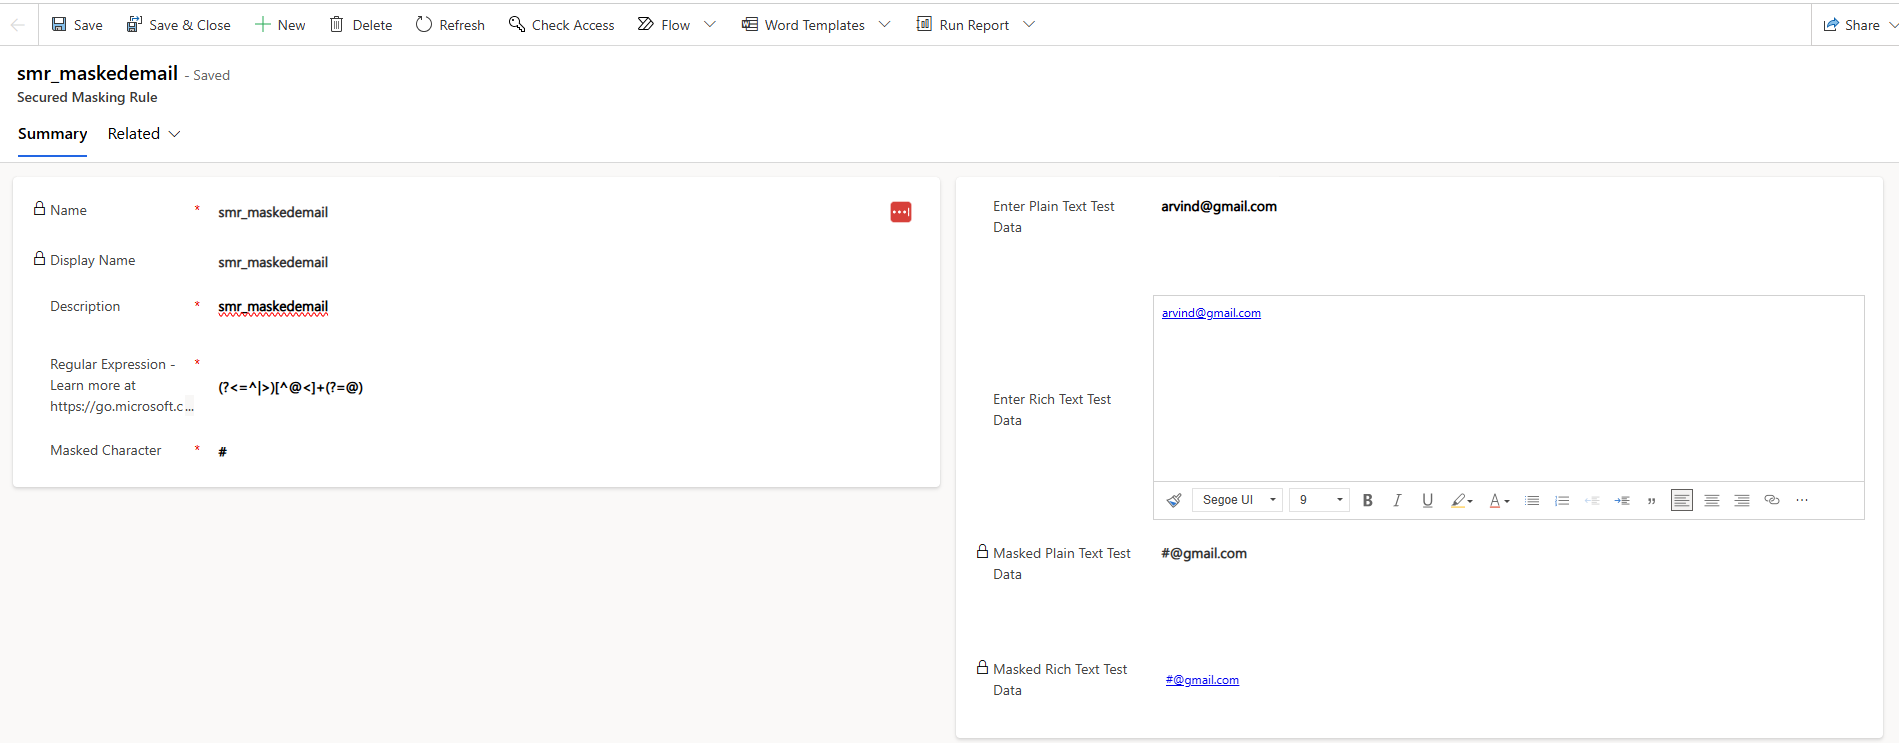Open more editor options ellipsis
The width and height of the screenshot is (1899, 743).
pyautogui.click(x=1802, y=500)
